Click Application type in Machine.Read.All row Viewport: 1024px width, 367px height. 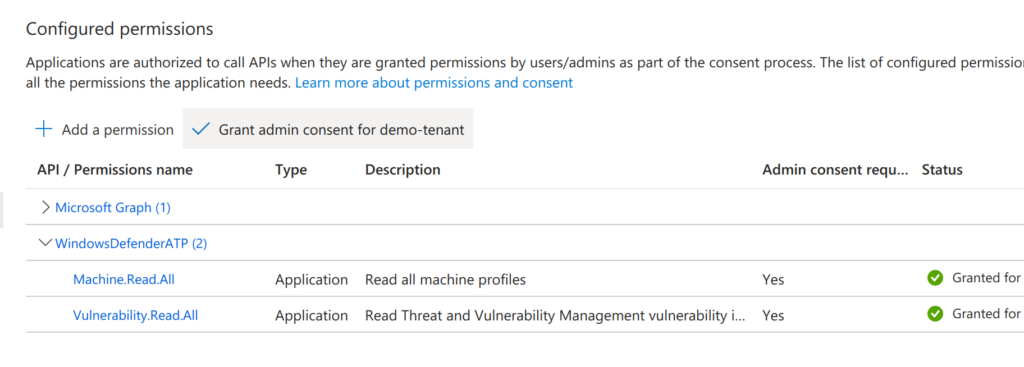(312, 279)
